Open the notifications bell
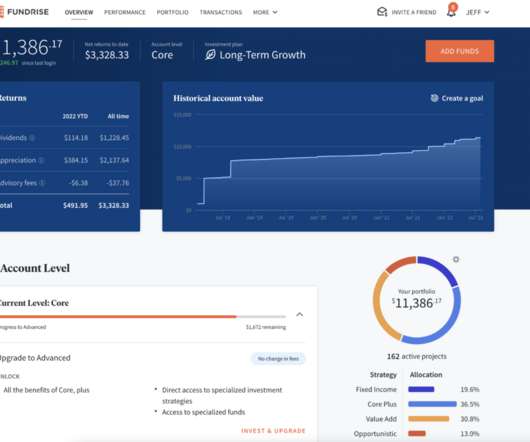The height and width of the screenshot is (442, 530). 452,10
